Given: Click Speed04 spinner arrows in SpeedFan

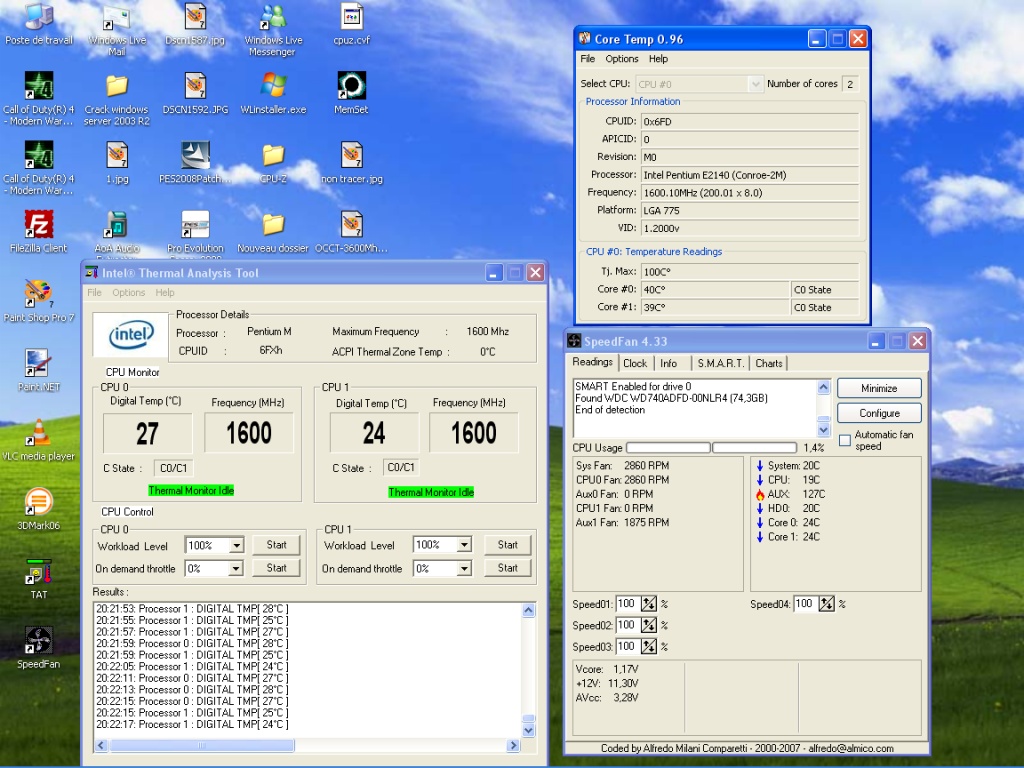Looking at the screenshot, I should [826, 604].
